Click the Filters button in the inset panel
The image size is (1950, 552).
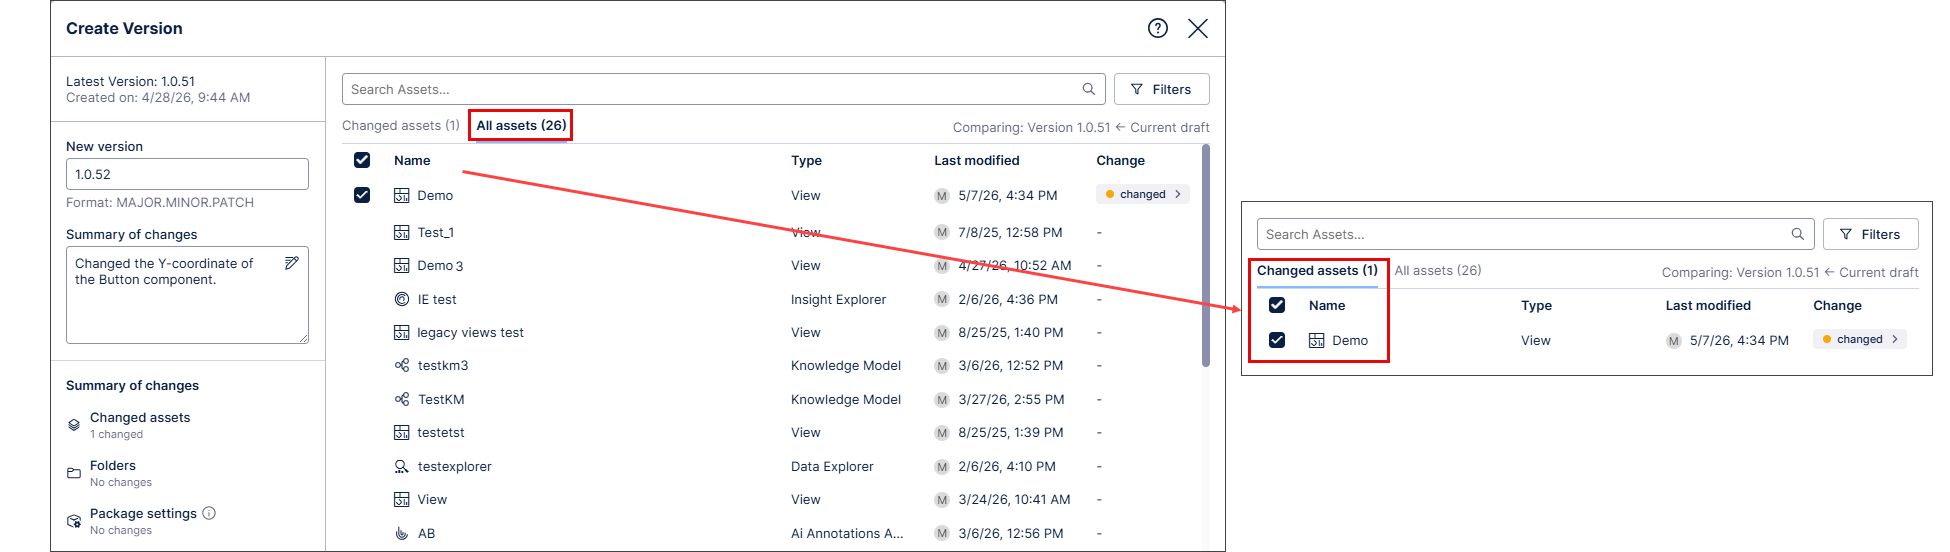1871,234
